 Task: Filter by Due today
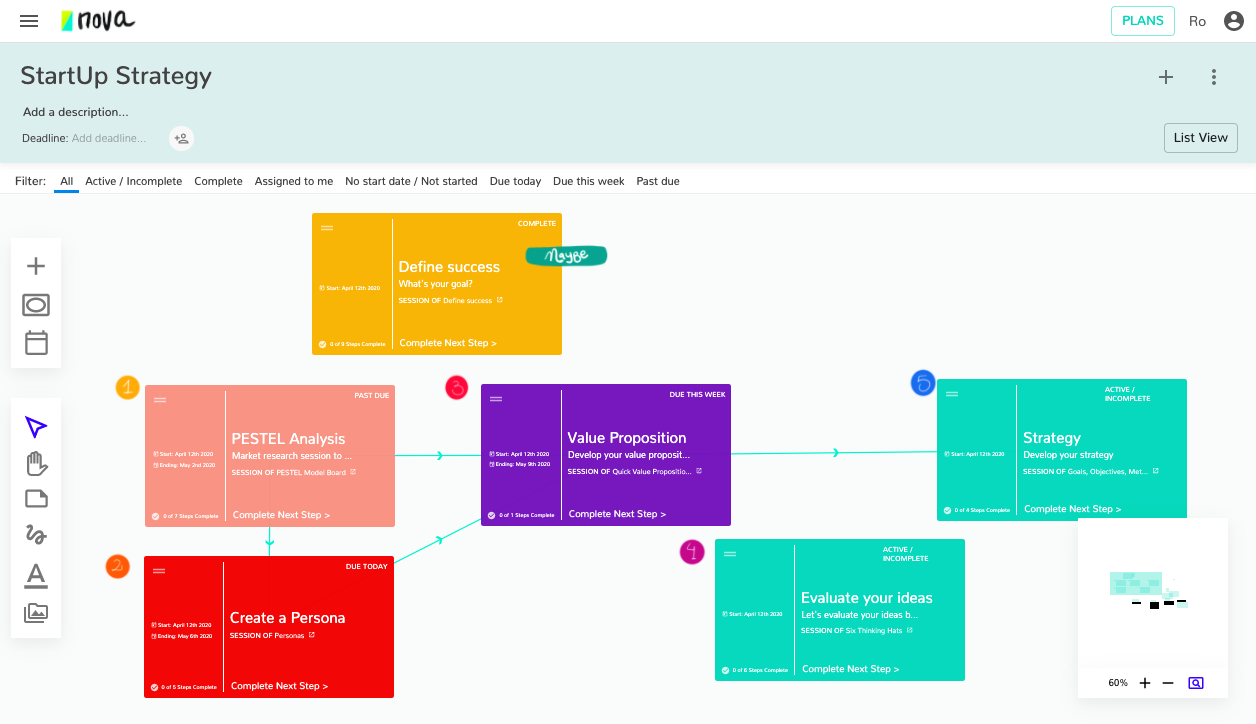pyautogui.click(x=515, y=181)
